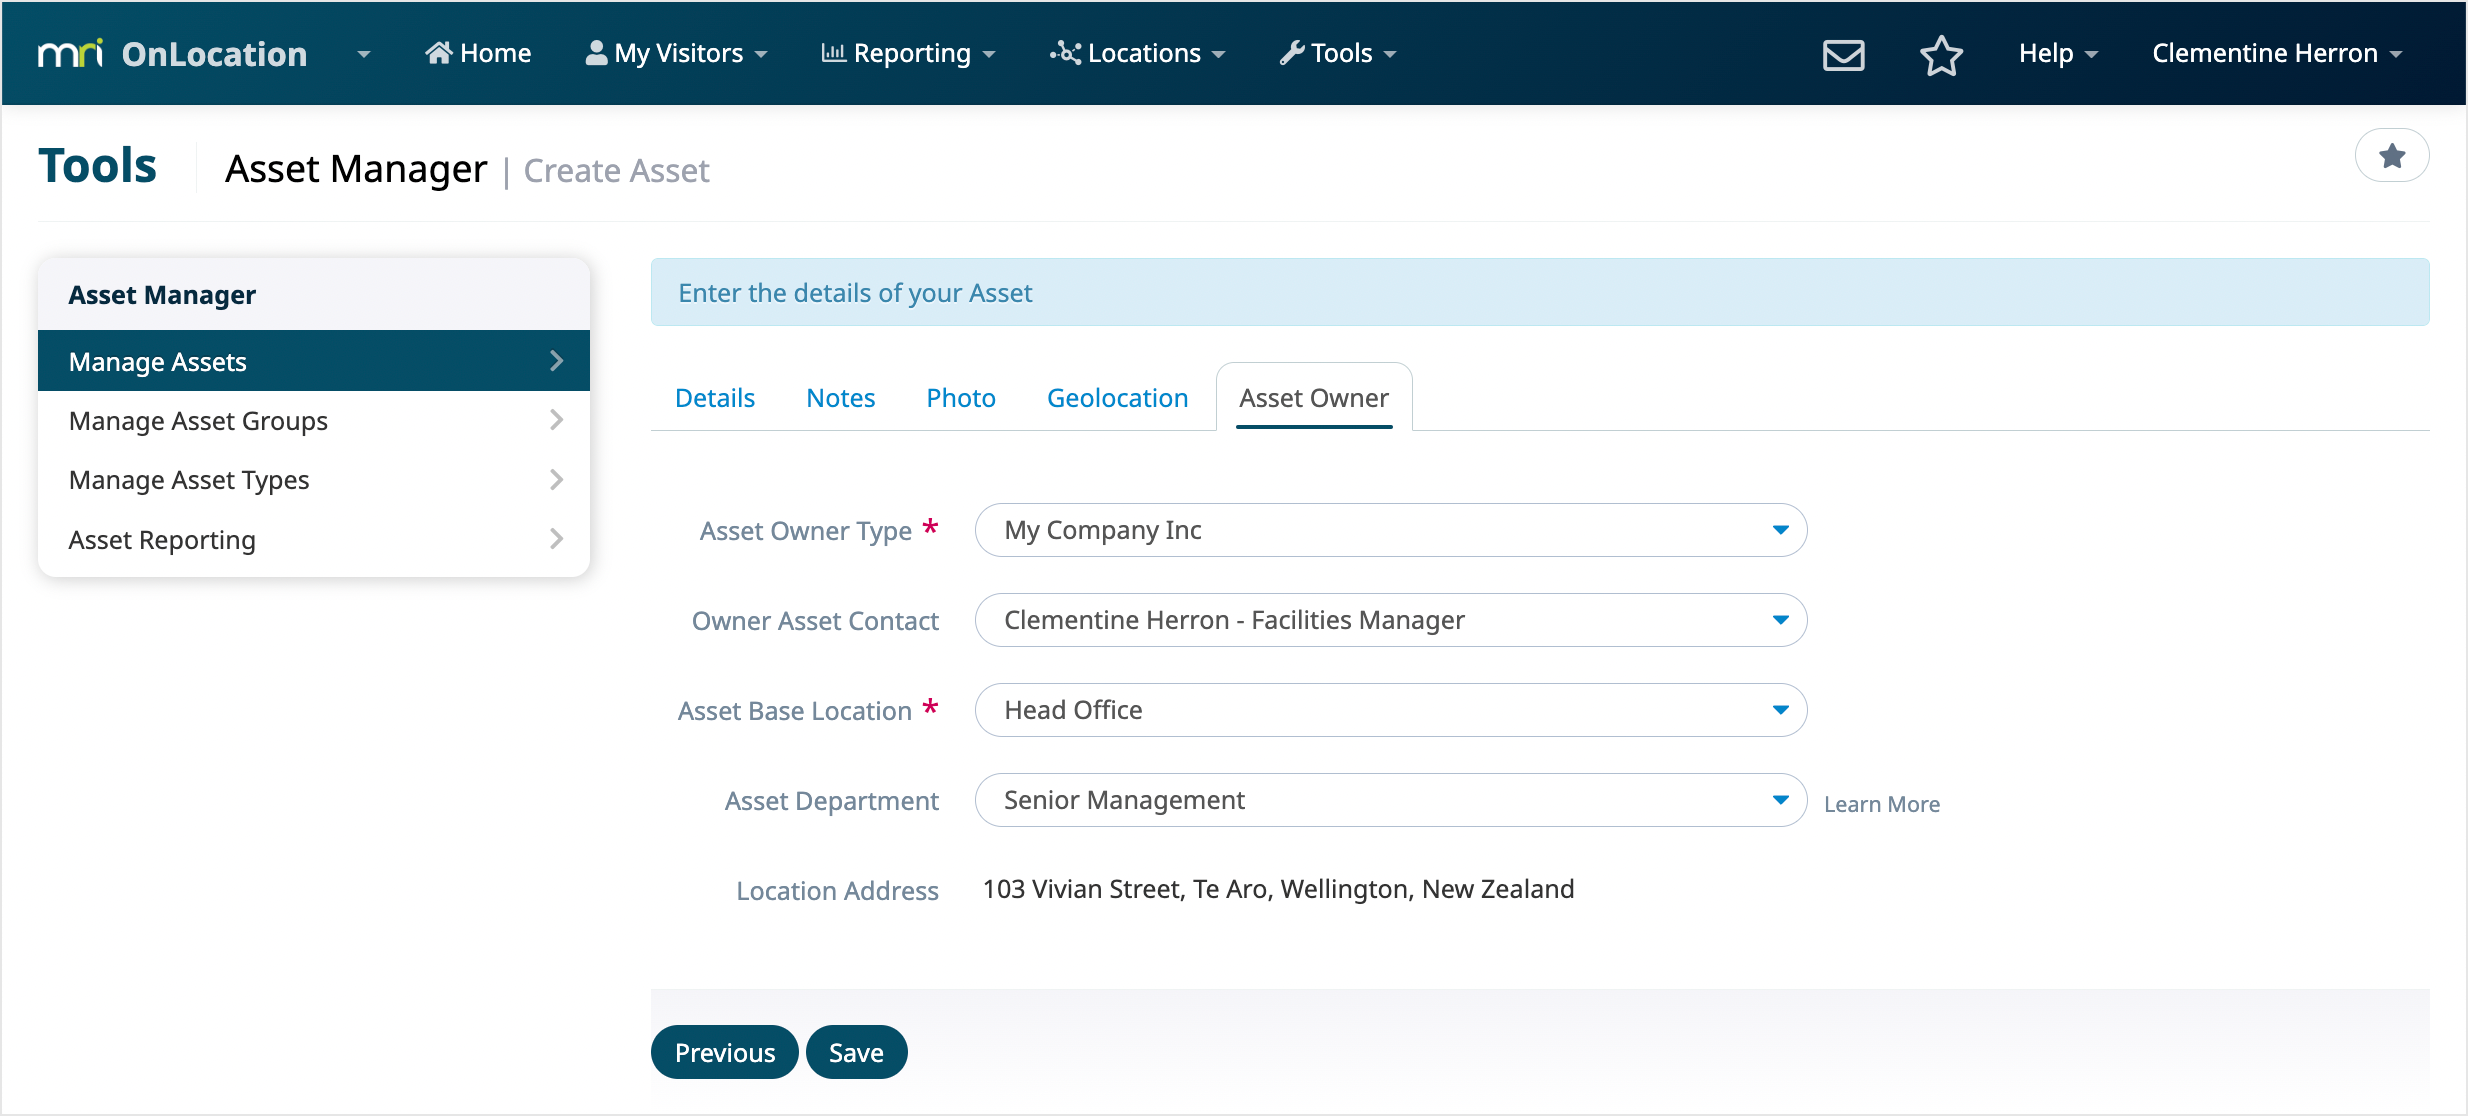Click the Tools wrench icon
The height and width of the screenshot is (1116, 2468).
1292,53
